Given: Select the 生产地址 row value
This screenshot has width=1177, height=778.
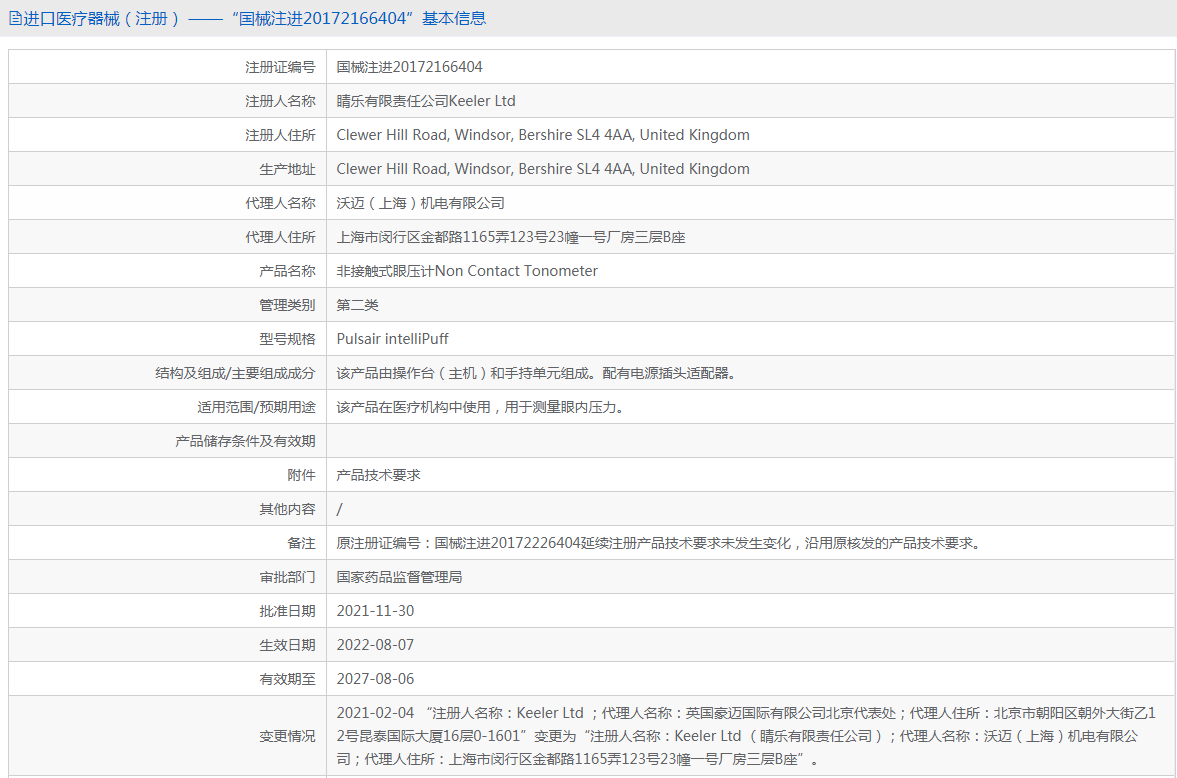Looking at the screenshot, I should coord(542,168).
